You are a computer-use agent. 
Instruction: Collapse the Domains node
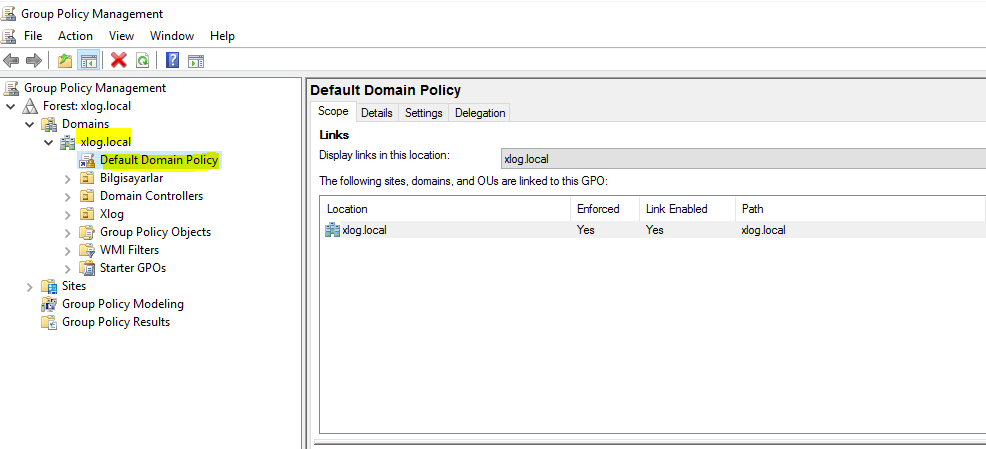[30, 125]
